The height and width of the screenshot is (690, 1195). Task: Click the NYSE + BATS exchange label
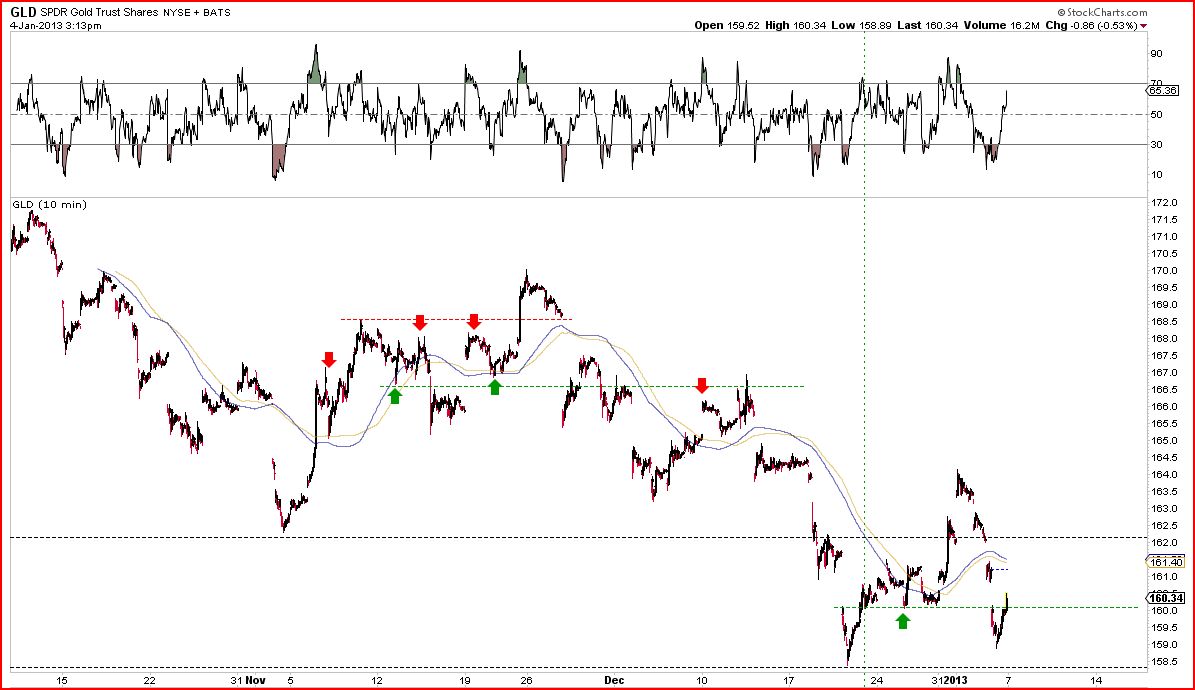click(197, 13)
